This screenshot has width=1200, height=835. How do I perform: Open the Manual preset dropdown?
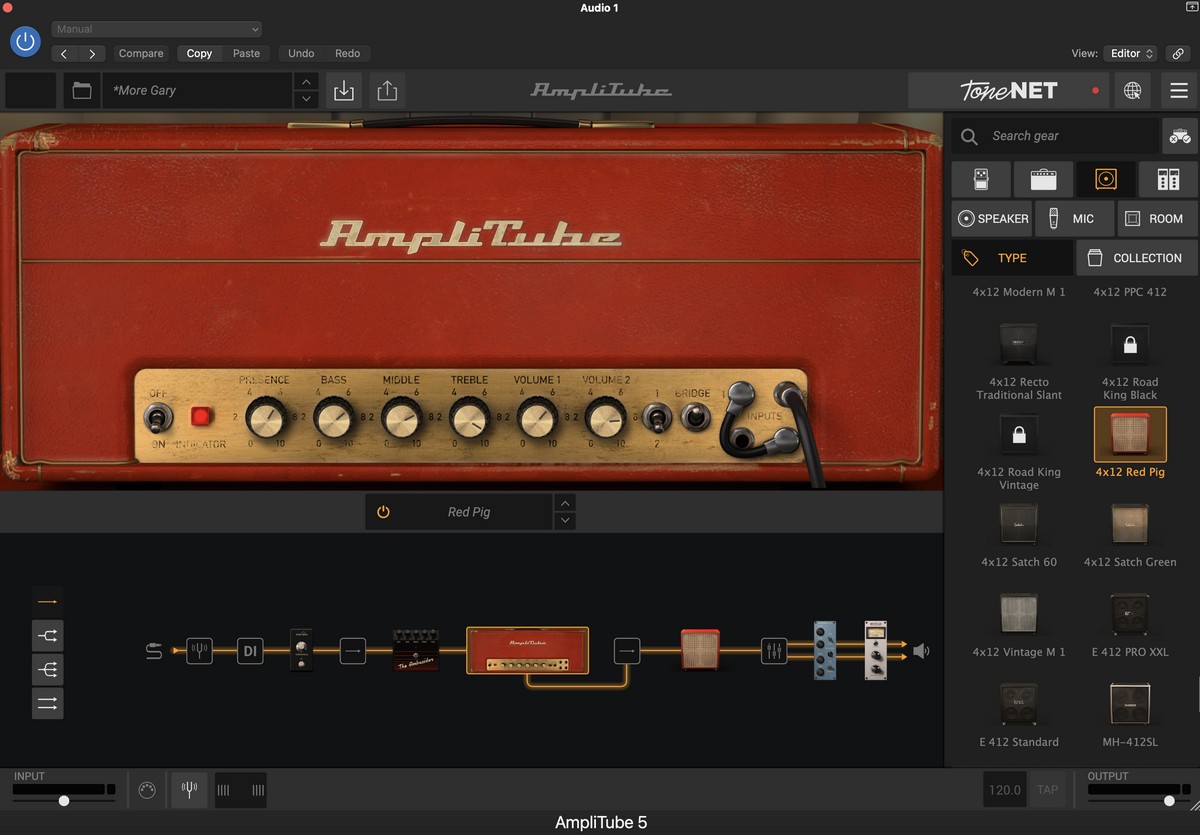[157, 29]
